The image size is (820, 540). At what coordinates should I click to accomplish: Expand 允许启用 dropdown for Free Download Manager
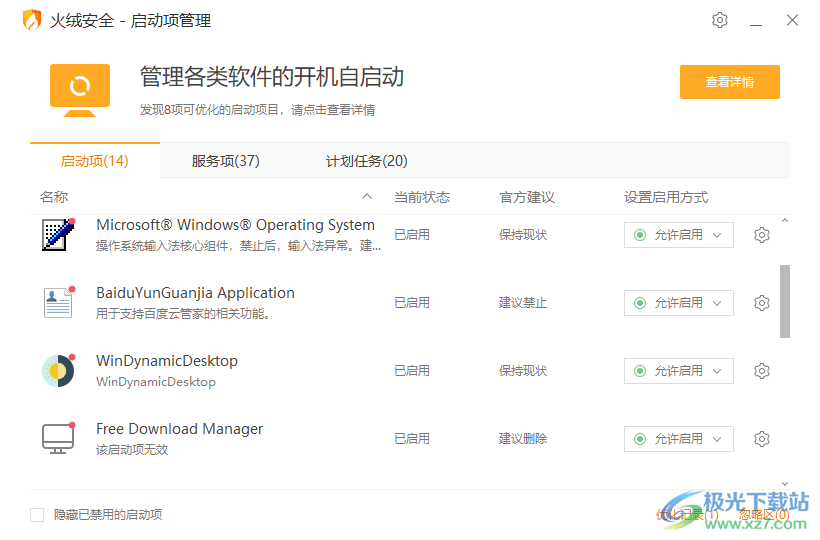(678, 439)
